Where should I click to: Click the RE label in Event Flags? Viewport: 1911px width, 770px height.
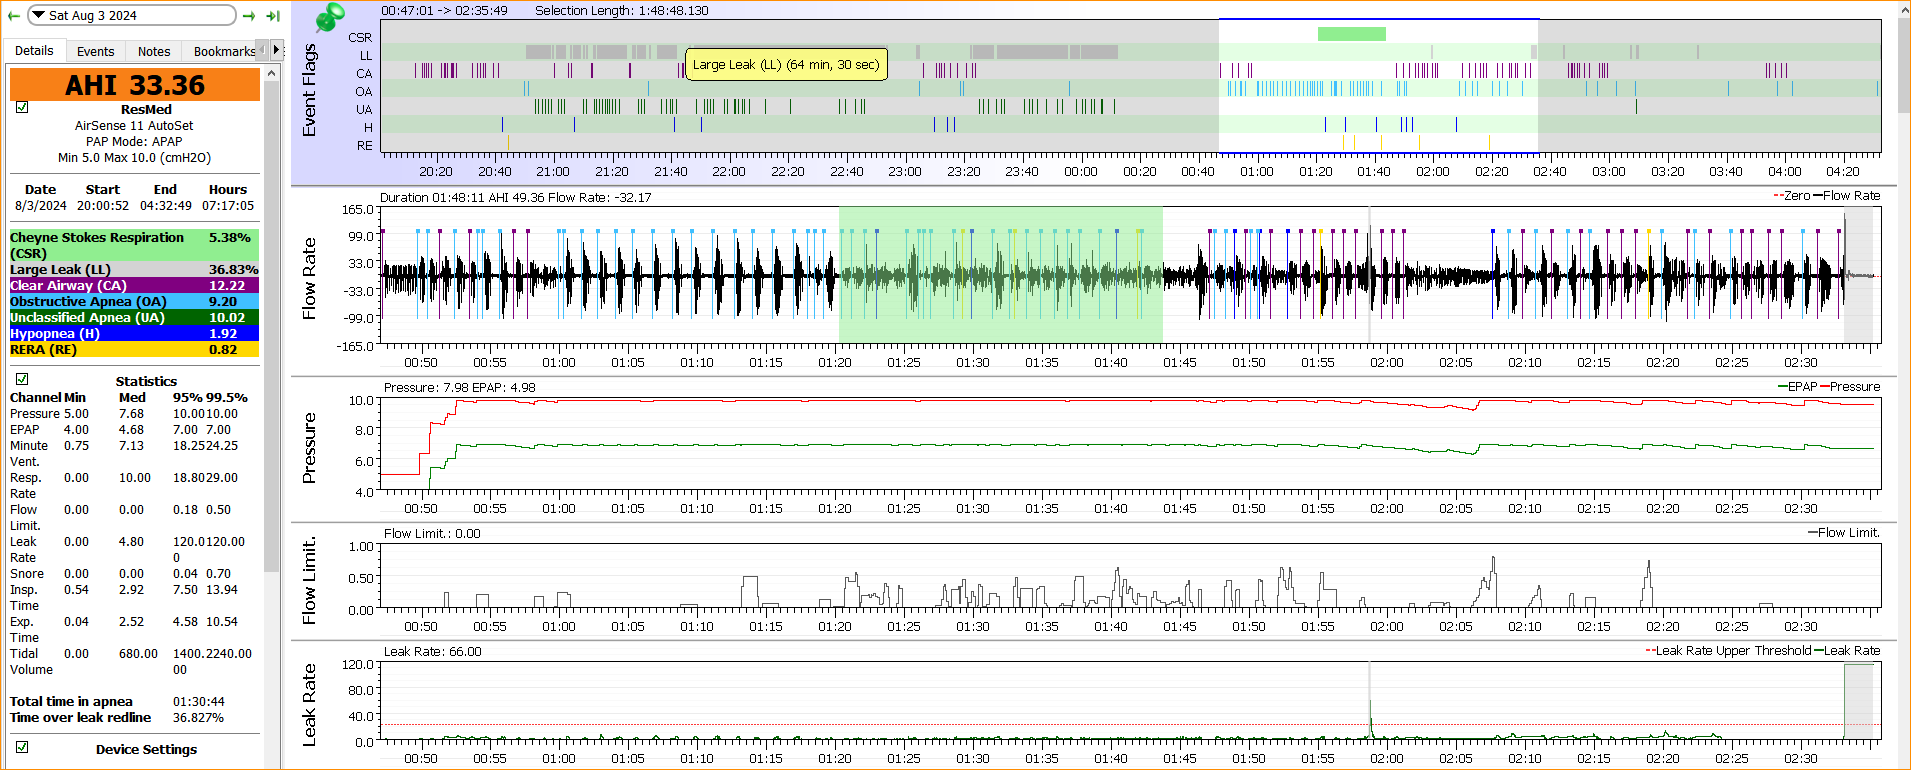[x=365, y=145]
